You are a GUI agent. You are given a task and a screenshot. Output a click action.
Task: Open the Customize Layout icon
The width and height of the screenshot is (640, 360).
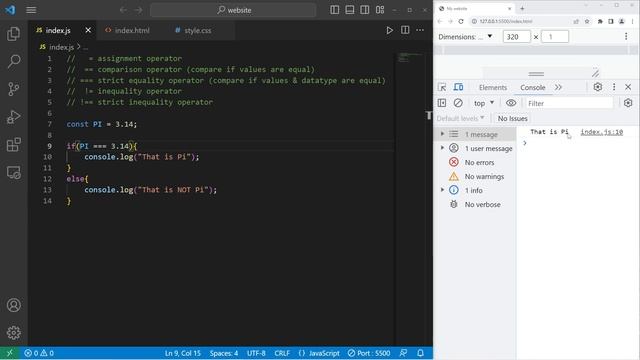point(380,10)
